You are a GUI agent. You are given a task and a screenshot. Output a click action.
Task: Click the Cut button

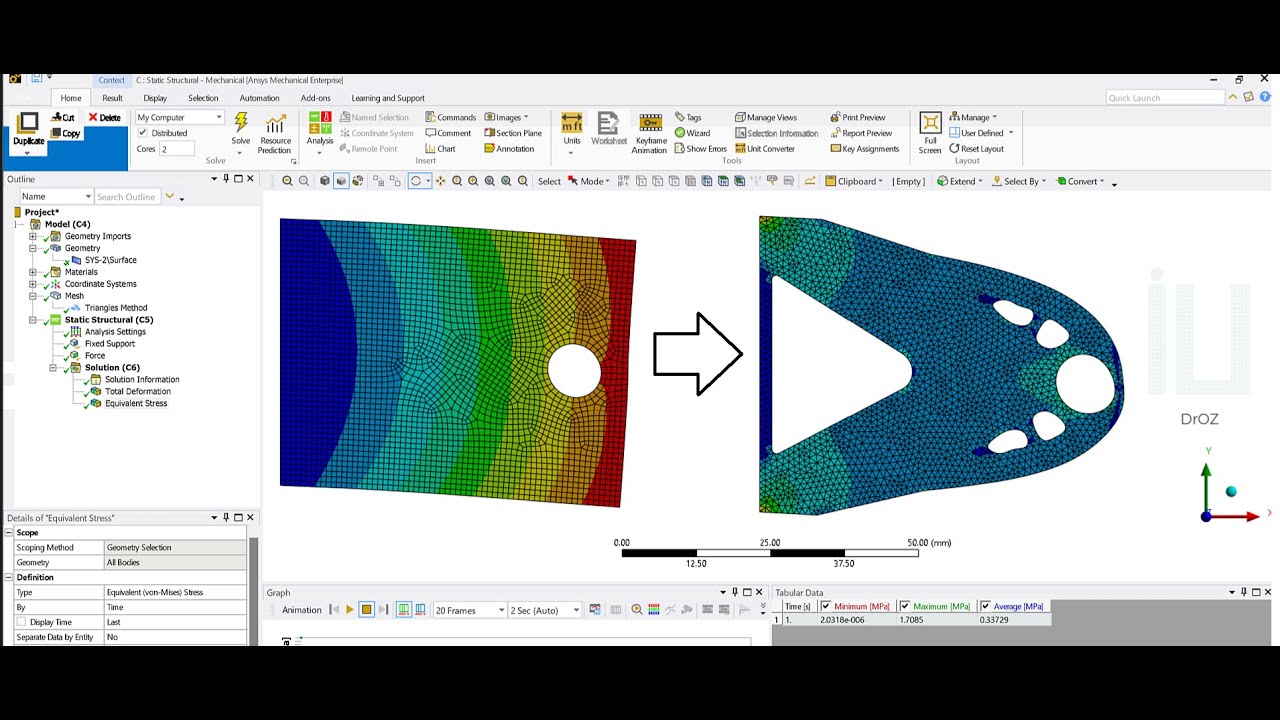click(63, 117)
